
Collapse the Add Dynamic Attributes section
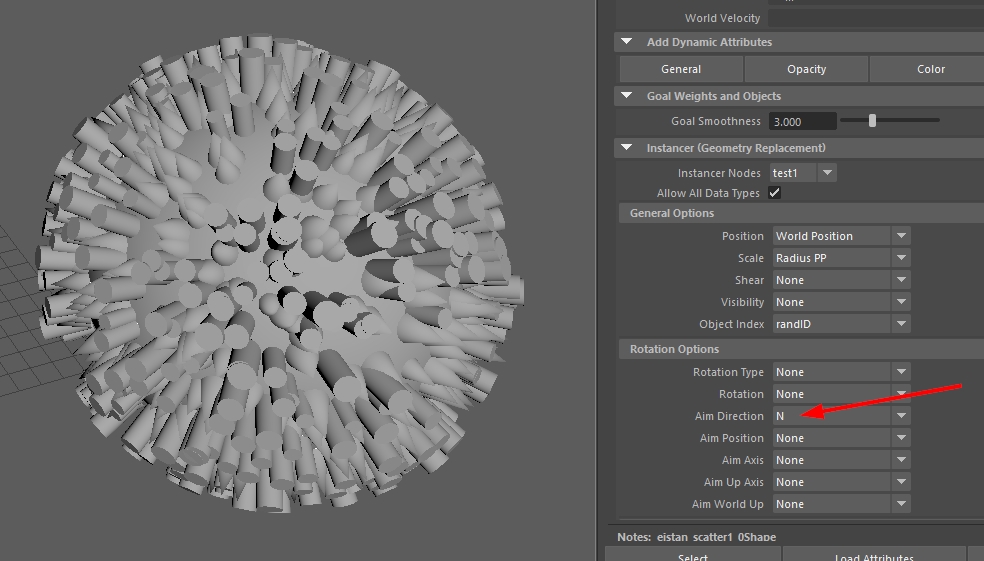coord(626,42)
